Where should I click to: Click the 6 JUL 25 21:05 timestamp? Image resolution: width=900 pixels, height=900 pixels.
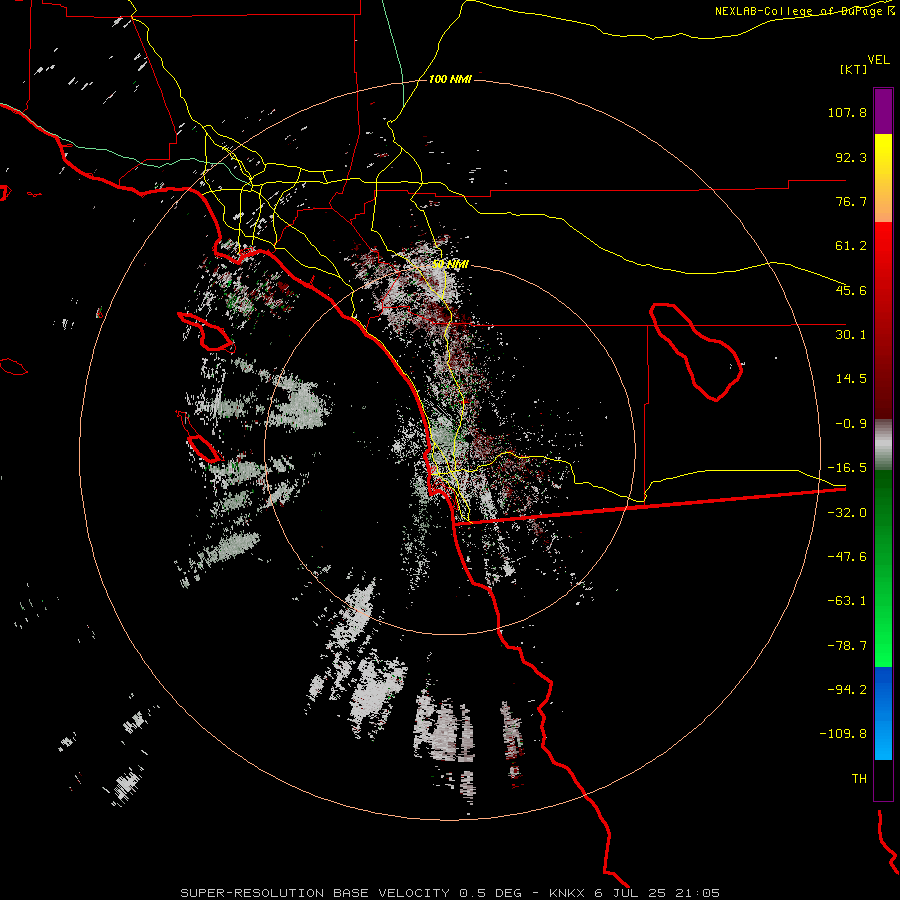coord(657,893)
